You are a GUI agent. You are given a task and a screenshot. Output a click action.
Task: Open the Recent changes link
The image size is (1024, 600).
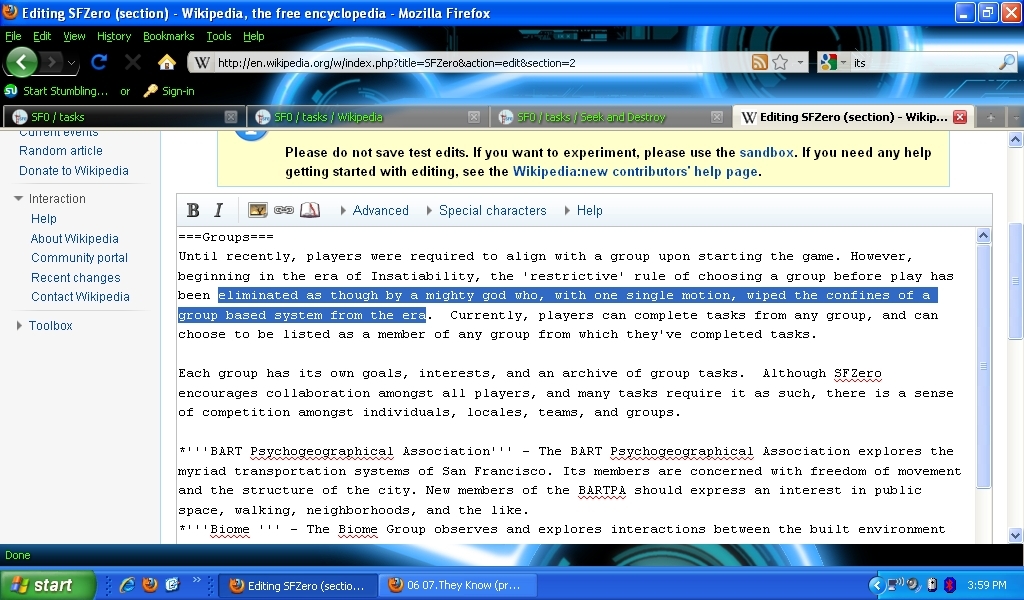pyautogui.click(x=76, y=278)
